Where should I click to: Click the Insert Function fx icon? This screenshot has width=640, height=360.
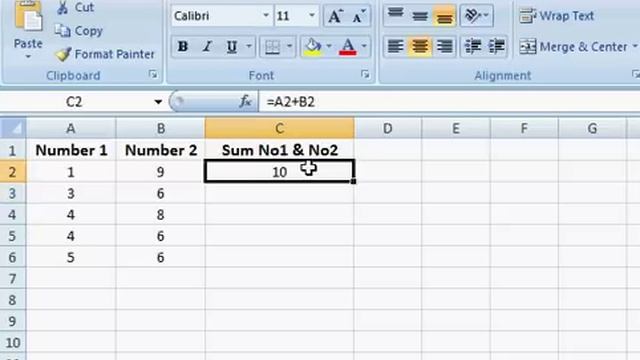[x=245, y=101]
